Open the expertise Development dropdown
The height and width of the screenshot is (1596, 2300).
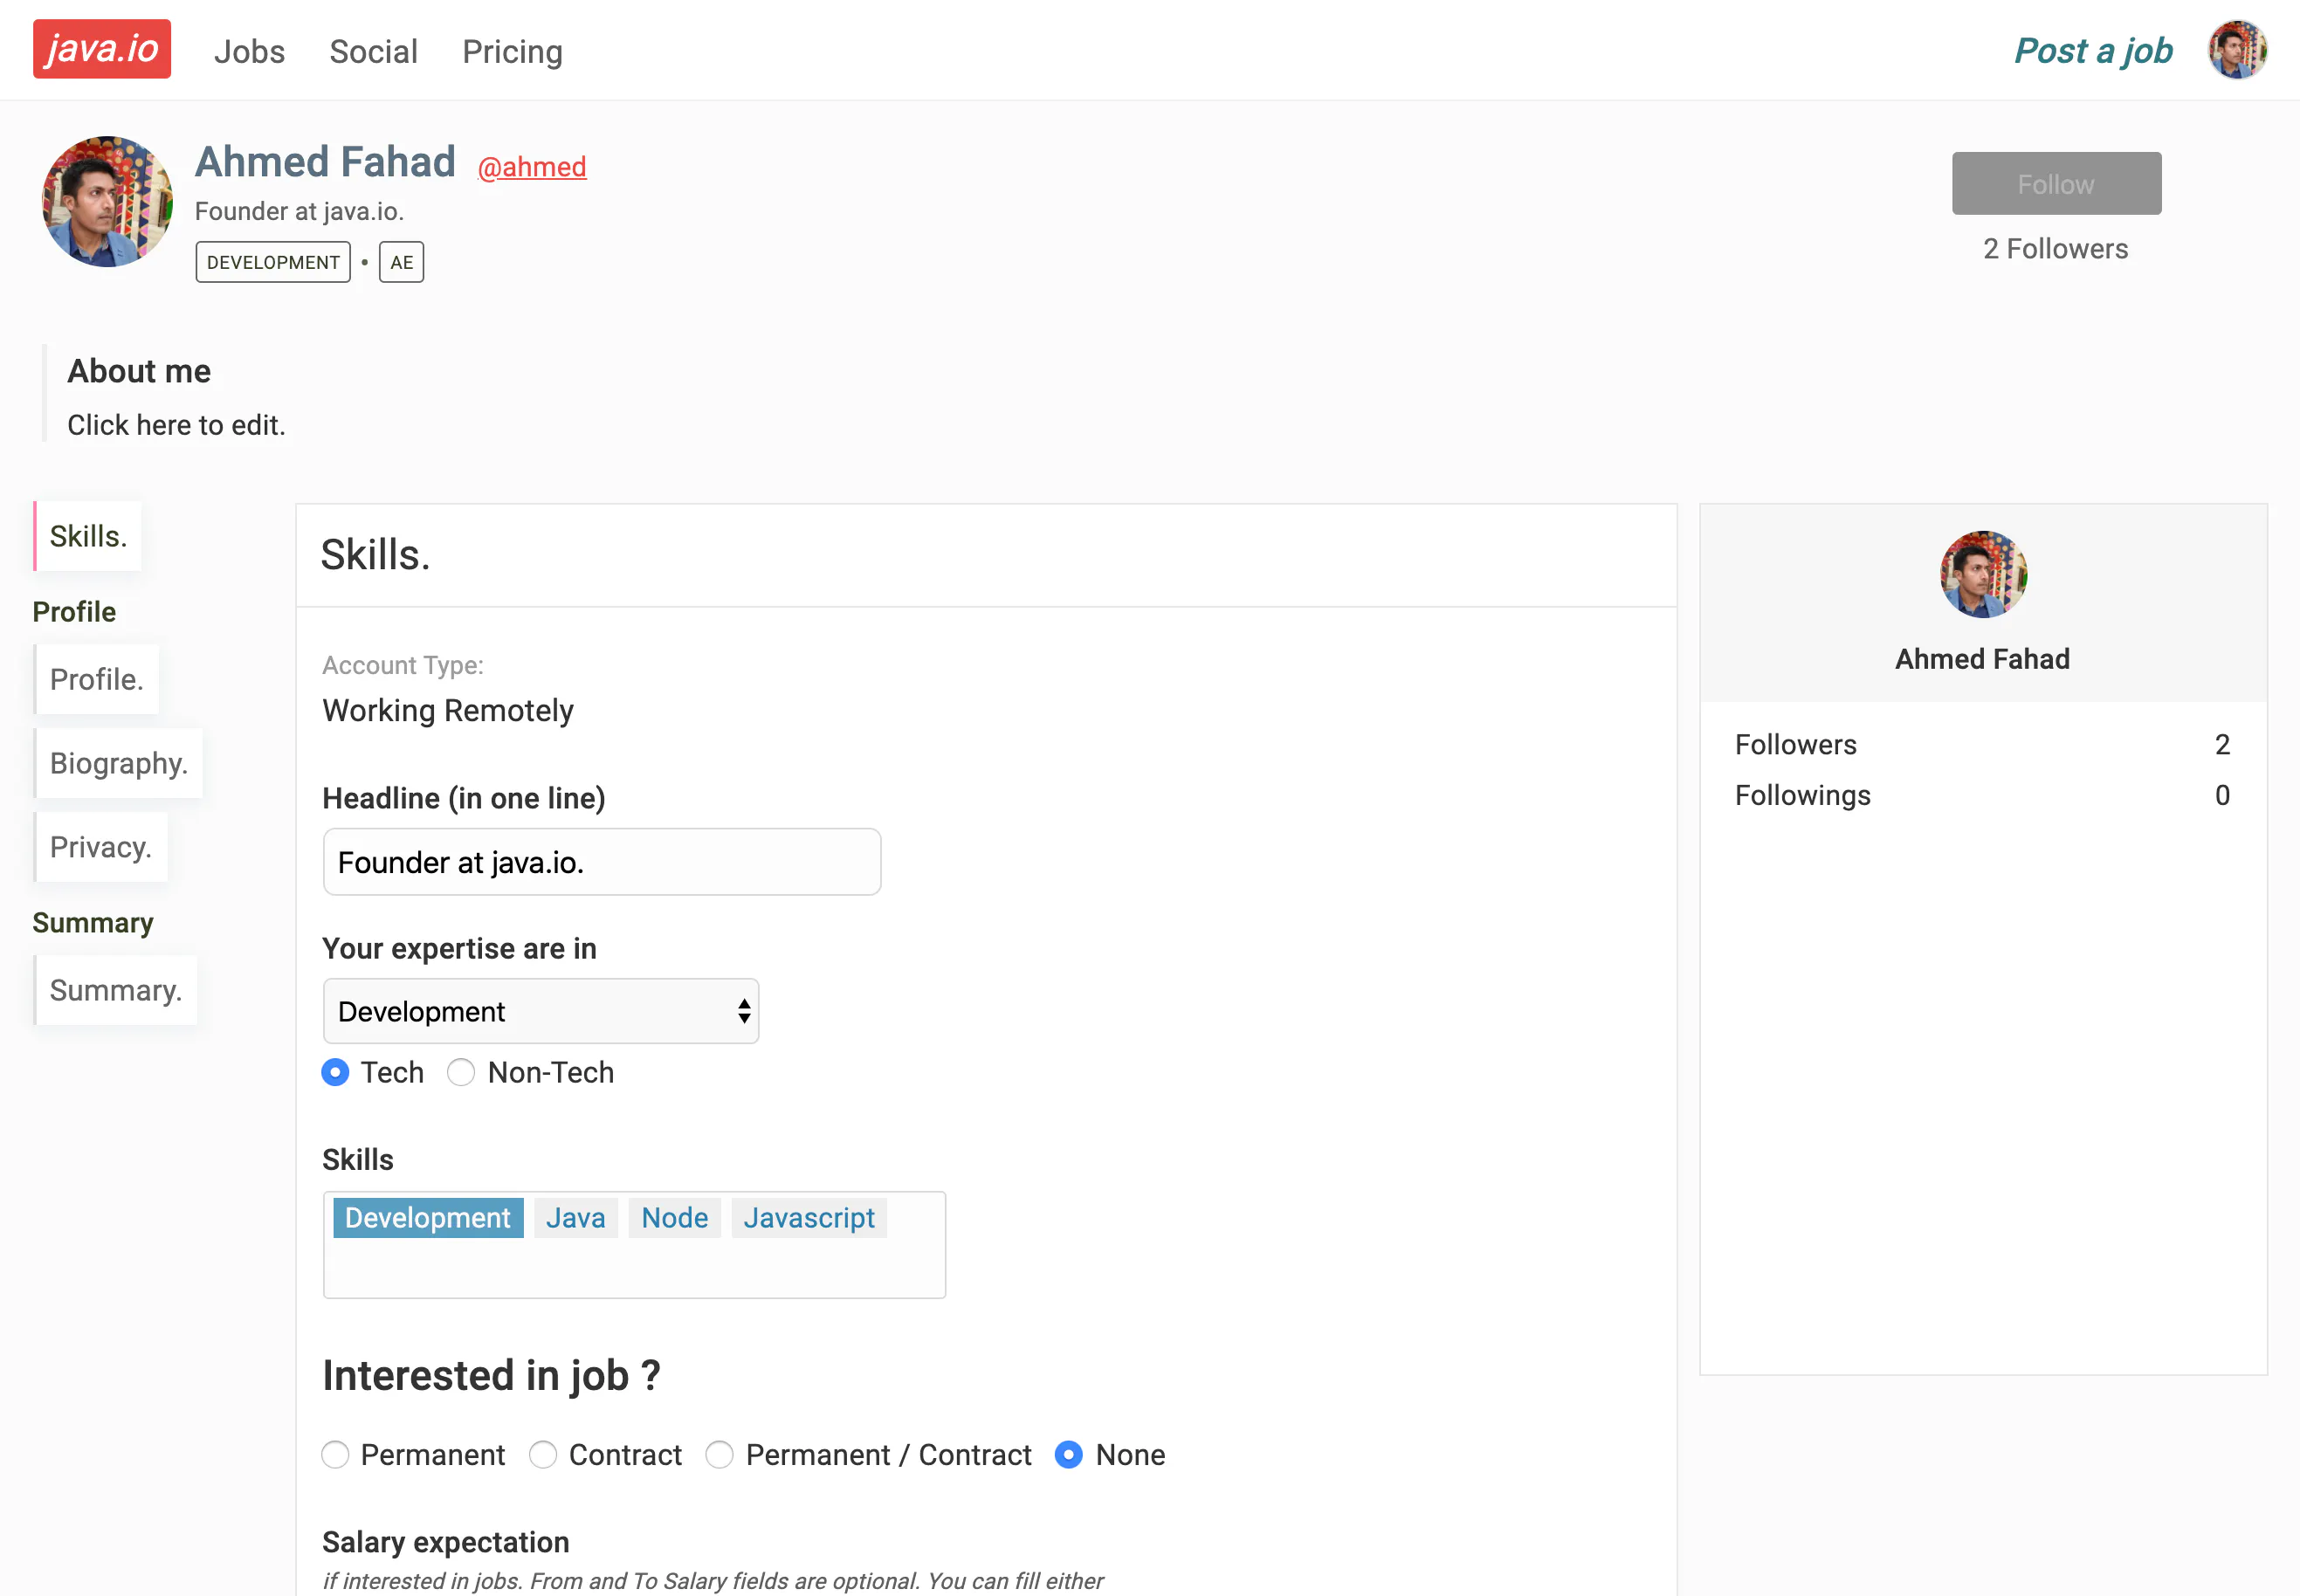[541, 1011]
